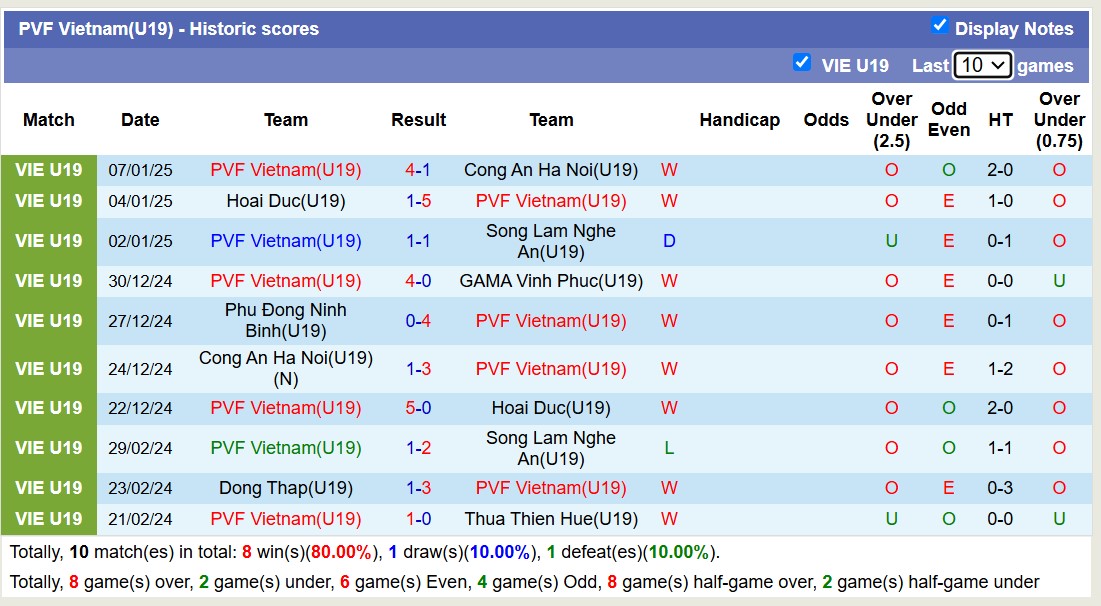Viewport: 1101px width, 606px height.
Task: Click the VIE U19 league cell for 21/02/24
Action: point(49,519)
